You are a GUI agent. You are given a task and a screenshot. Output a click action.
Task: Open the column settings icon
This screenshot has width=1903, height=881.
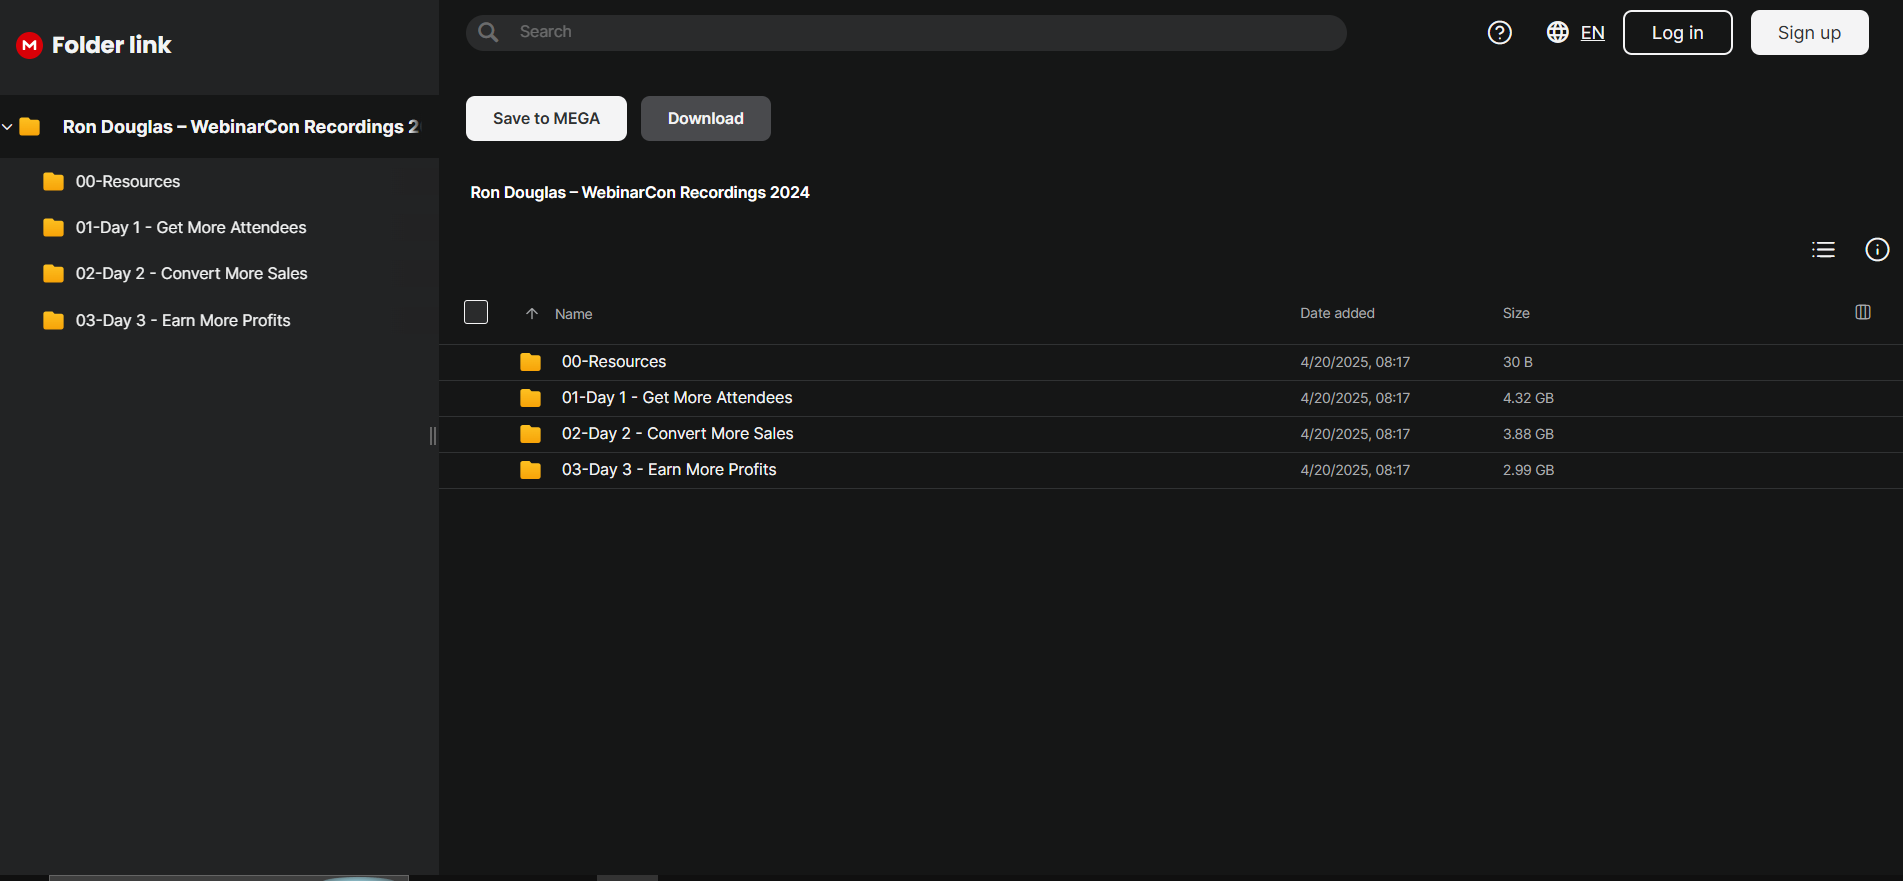click(x=1863, y=312)
